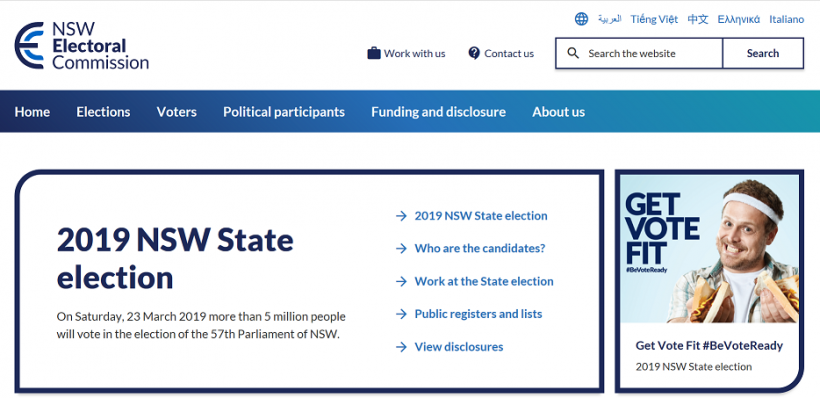Open Political participants navigation item
This screenshot has width=820, height=398.
(x=284, y=112)
